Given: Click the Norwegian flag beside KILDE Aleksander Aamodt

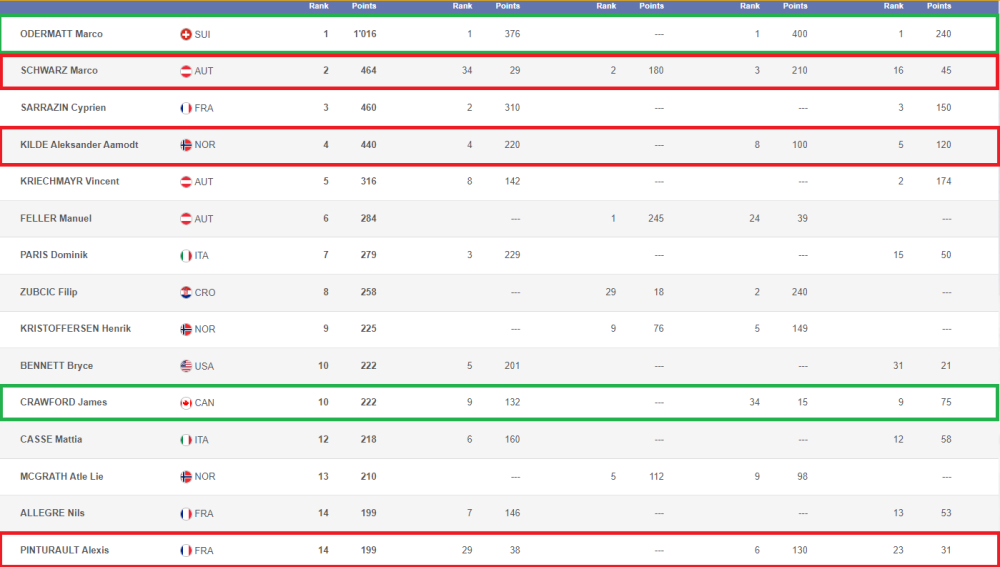Looking at the screenshot, I should coord(186,145).
